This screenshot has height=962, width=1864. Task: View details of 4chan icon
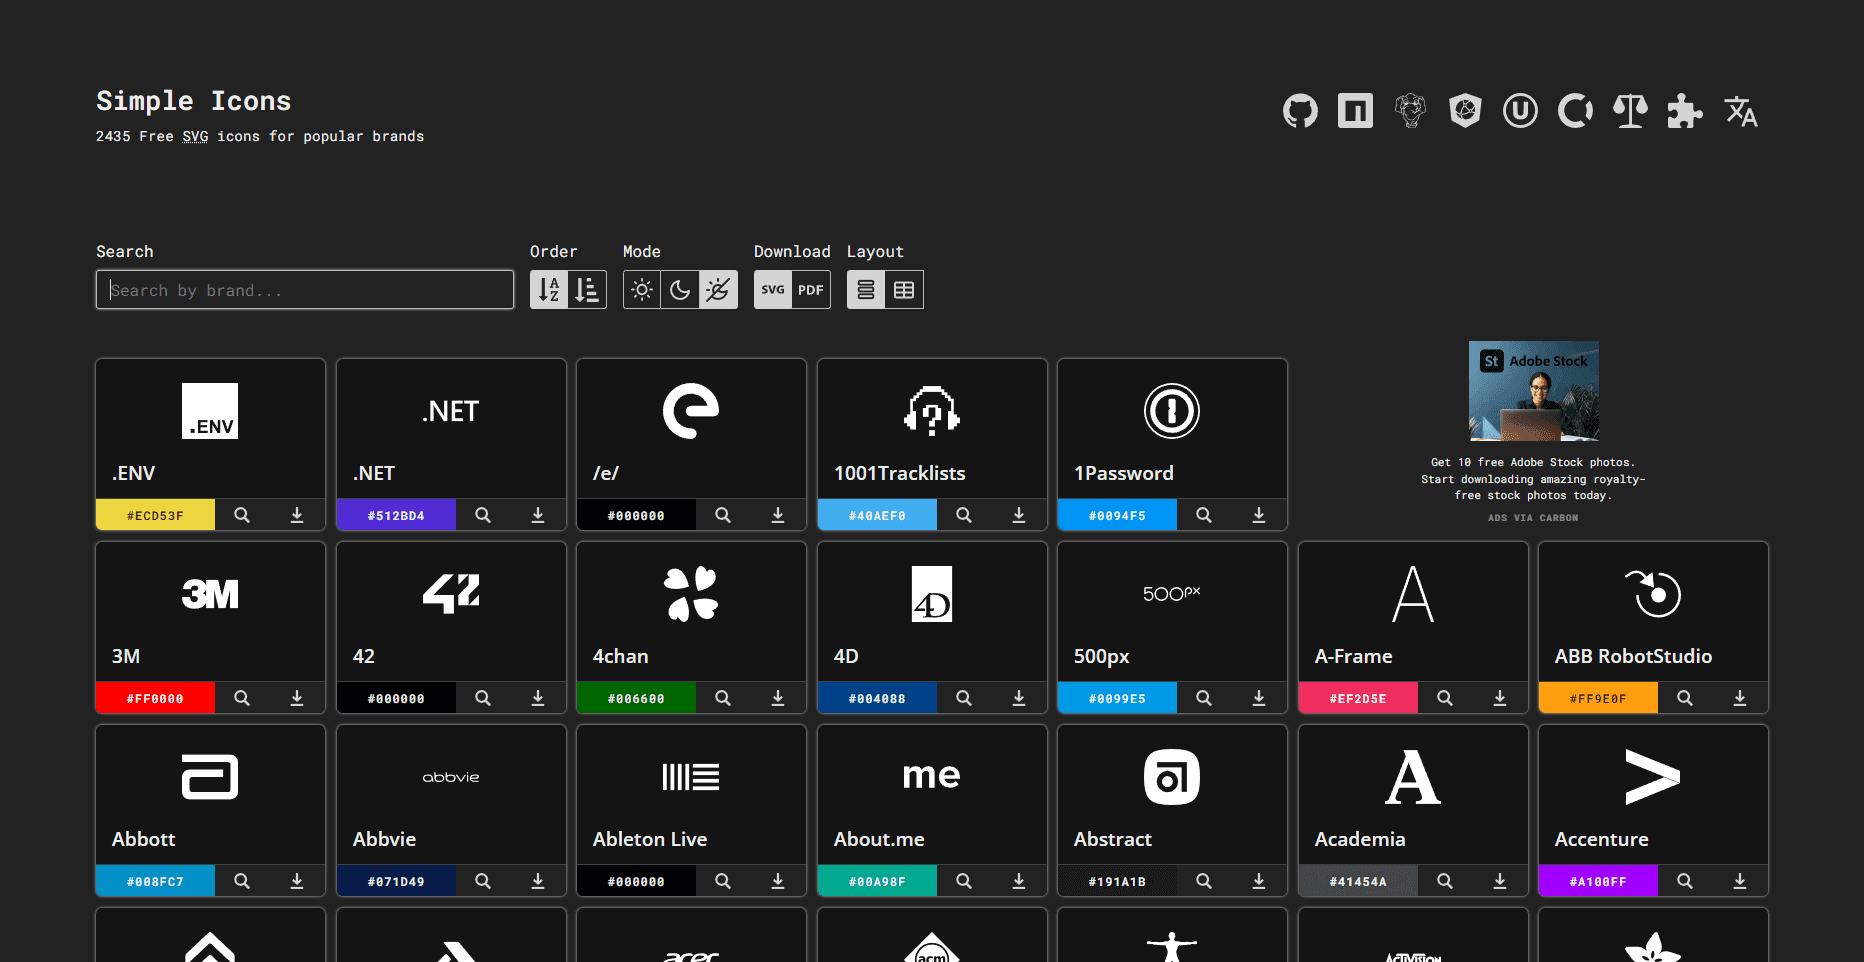click(x=723, y=698)
